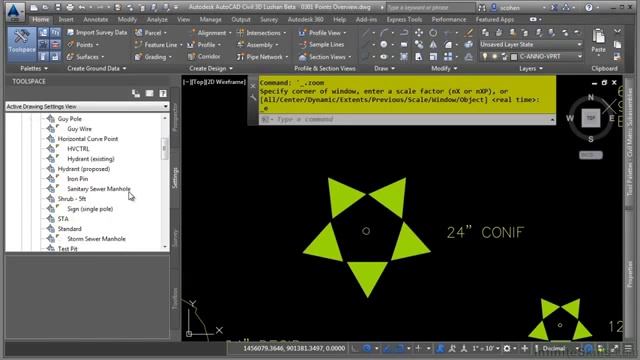Expand the Draw panel
The height and width of the screenshot is (360, 640).
coord(384,69)
